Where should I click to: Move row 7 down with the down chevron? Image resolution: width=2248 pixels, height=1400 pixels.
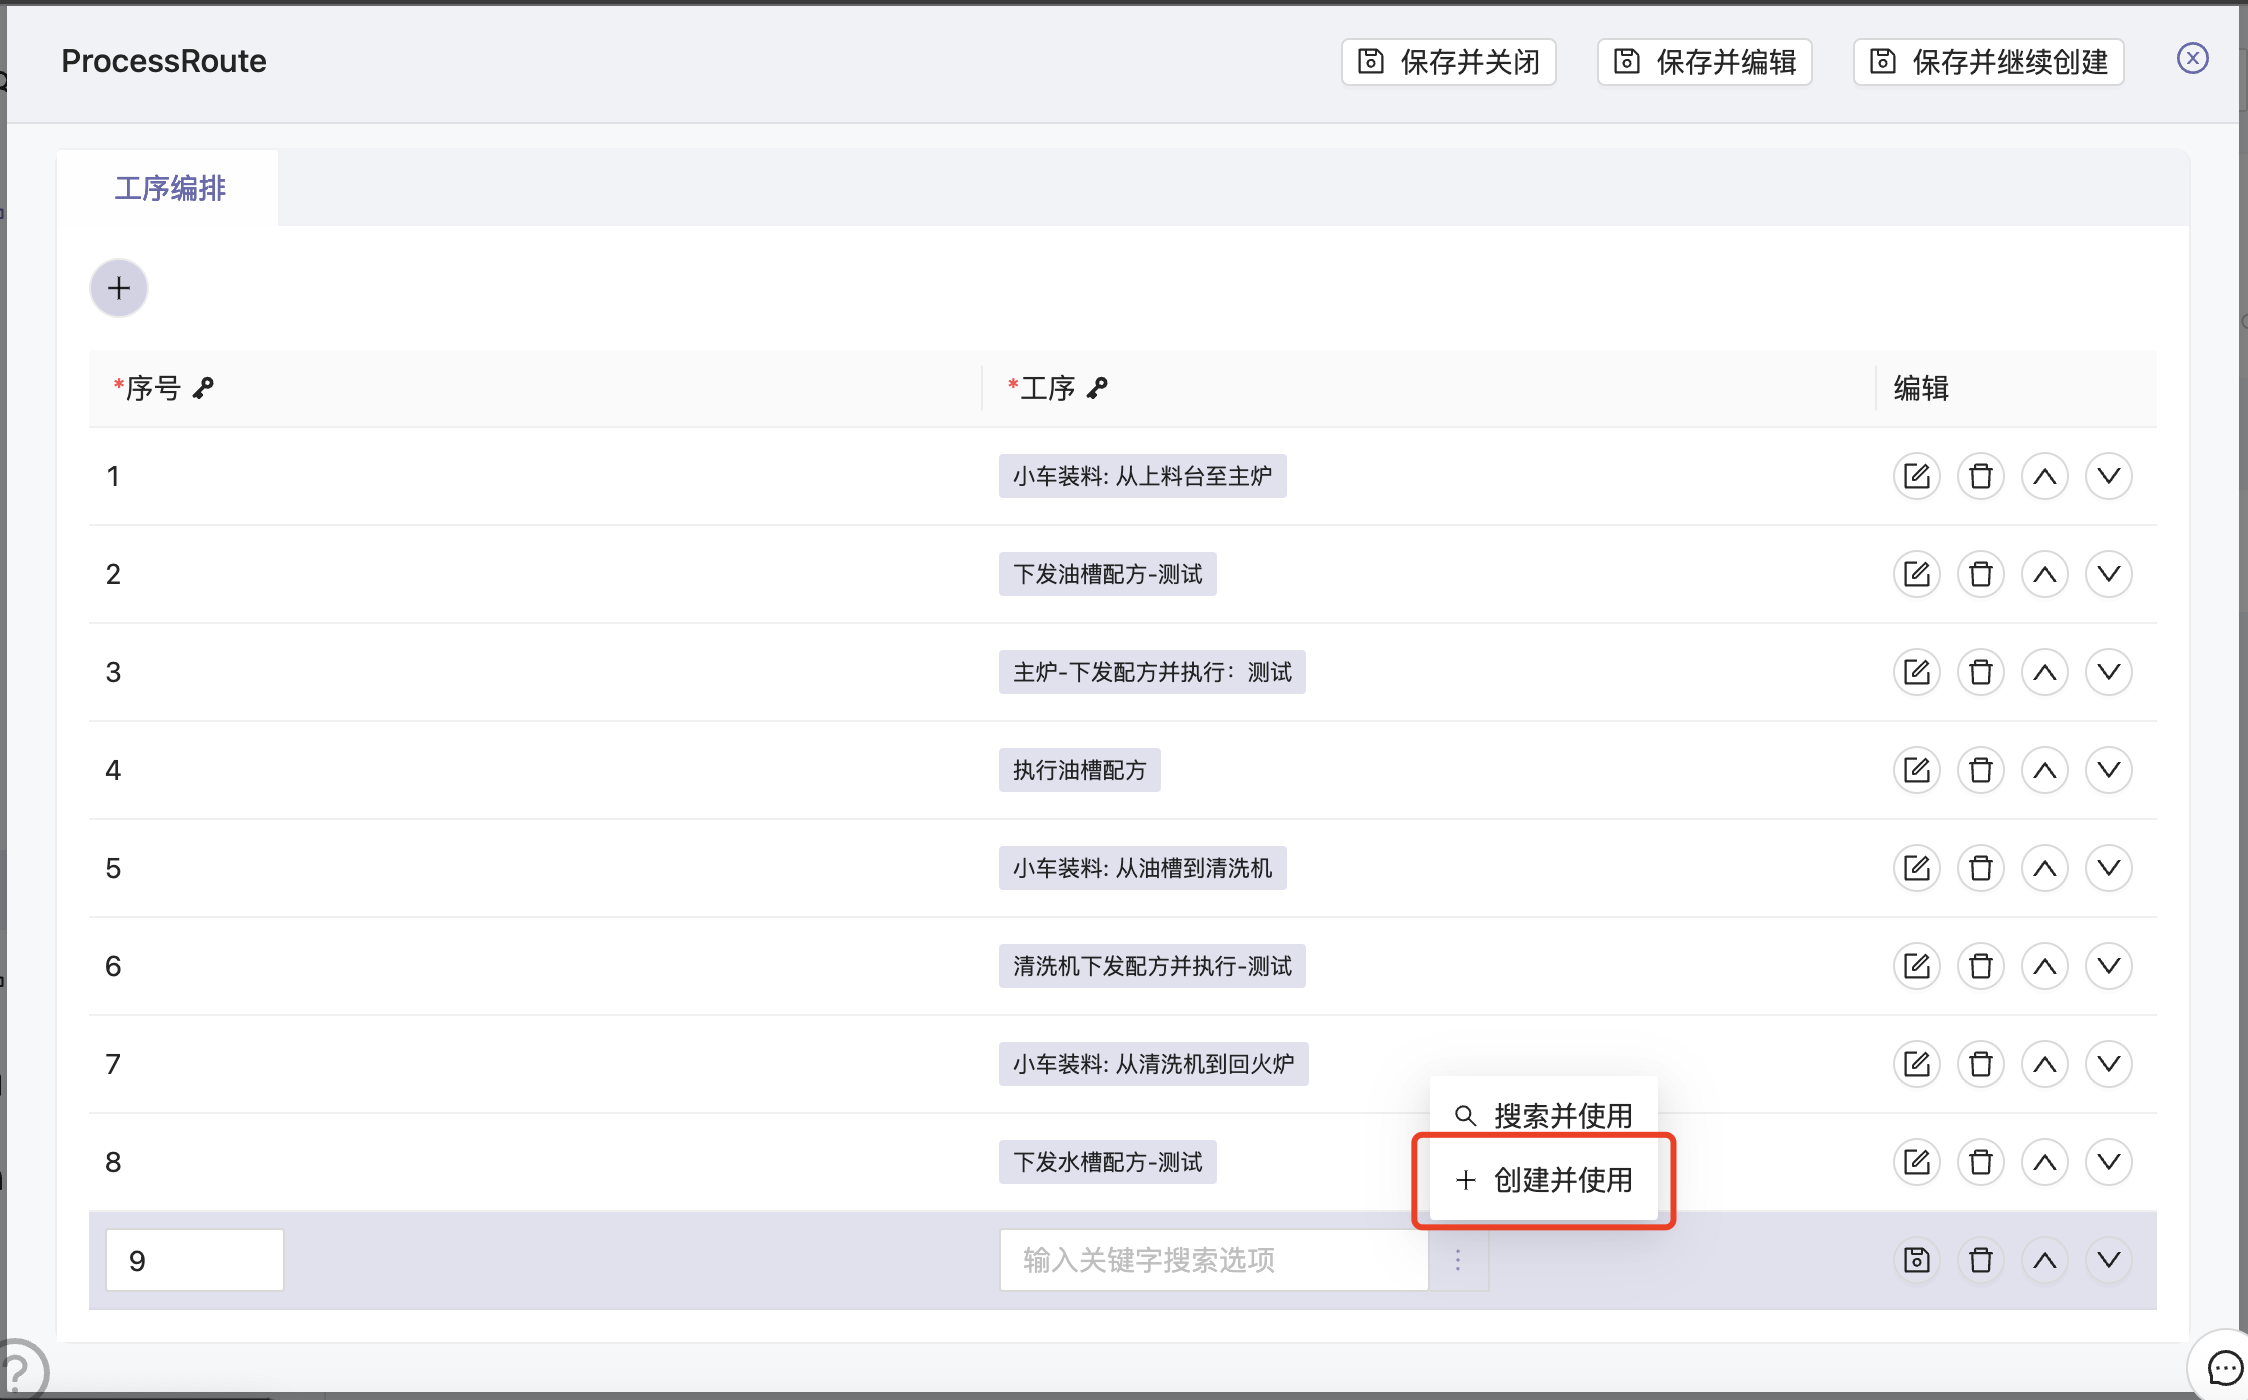(x=2108, y=1064)
